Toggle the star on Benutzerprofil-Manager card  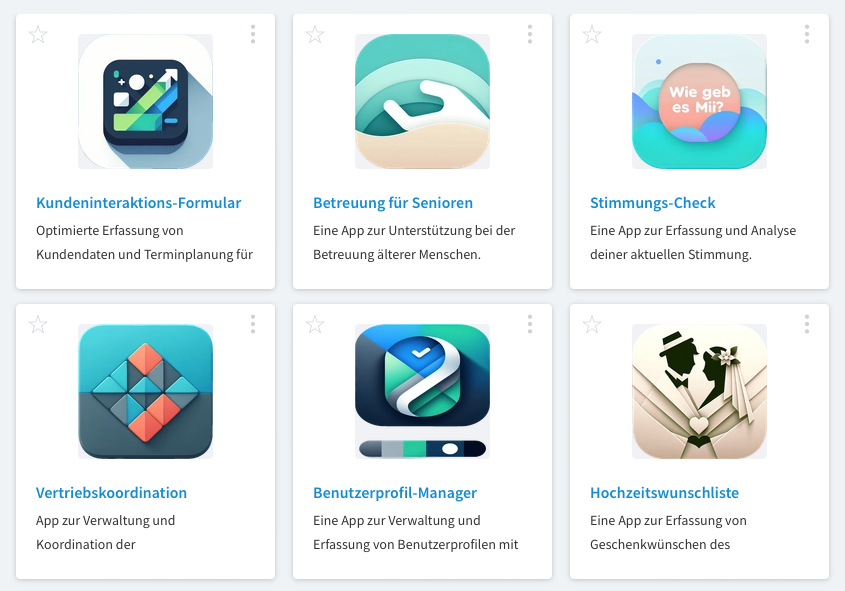pos(315,324)
